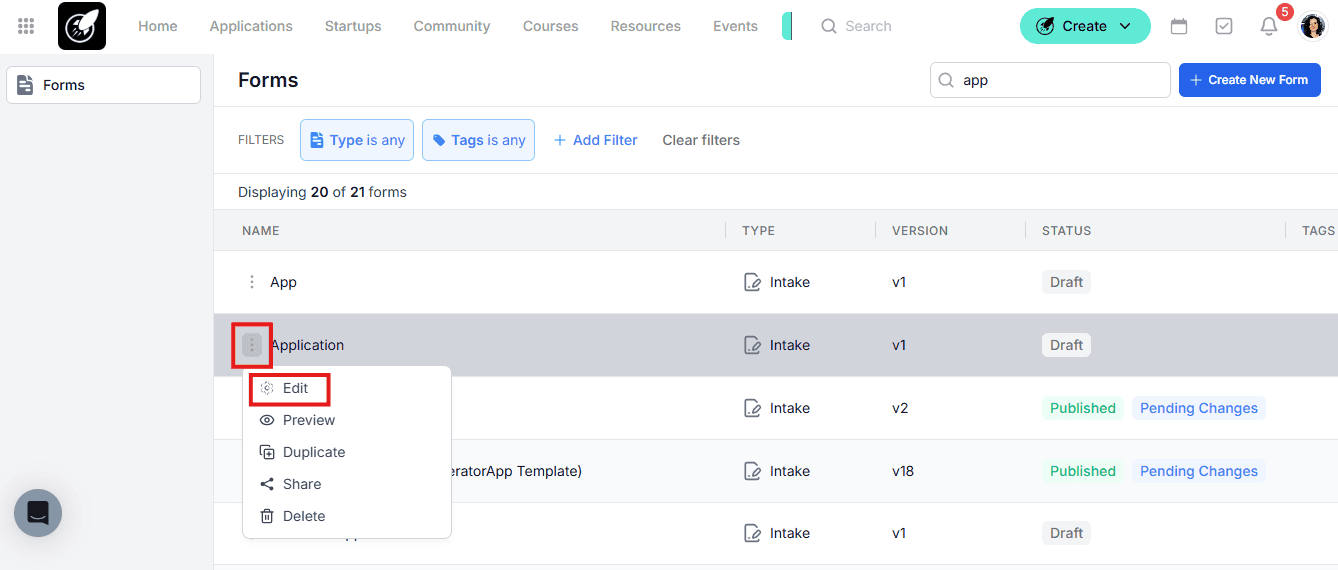This screenshot has height=570, width=1338.
Task: Select Edit from the context menu
Action: coord(295,388)
